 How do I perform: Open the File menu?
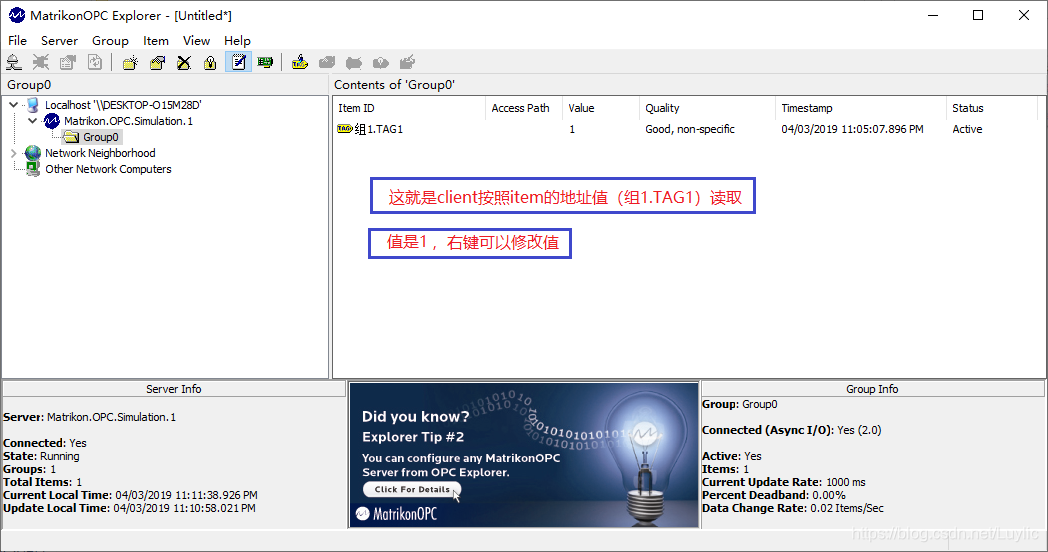coord(17,41)
